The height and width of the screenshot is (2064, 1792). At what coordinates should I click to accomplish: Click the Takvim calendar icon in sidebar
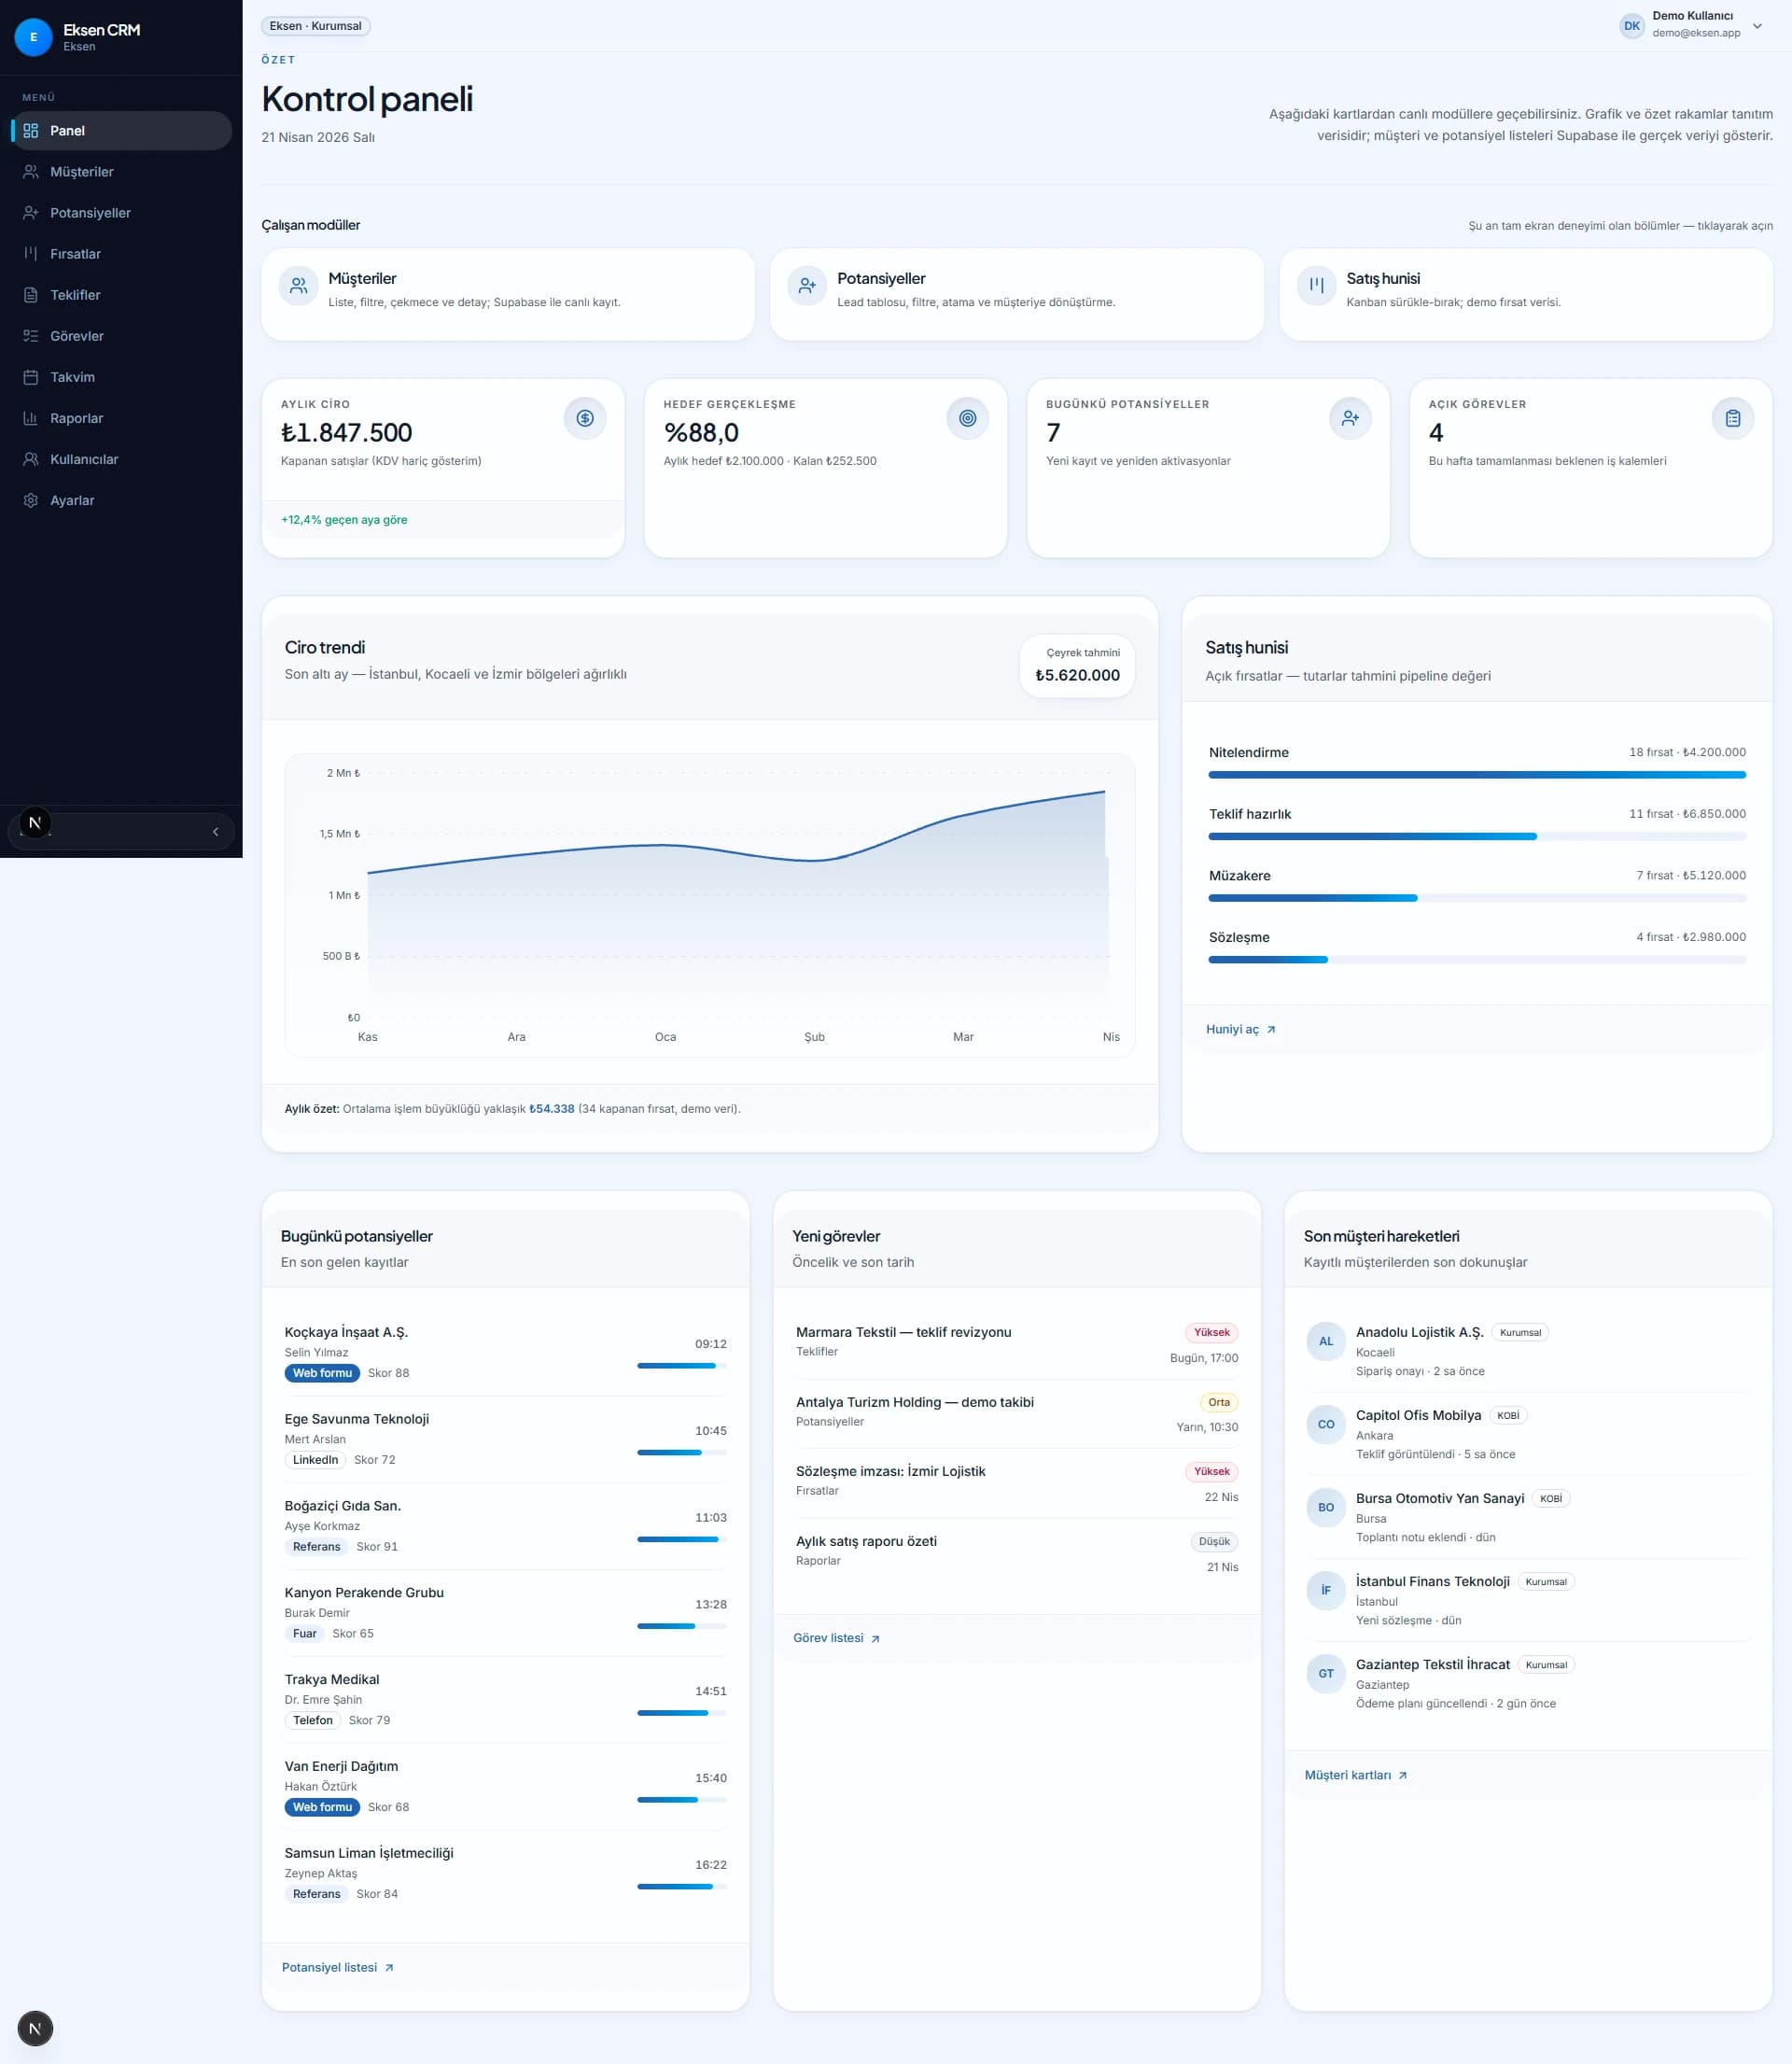31,377
